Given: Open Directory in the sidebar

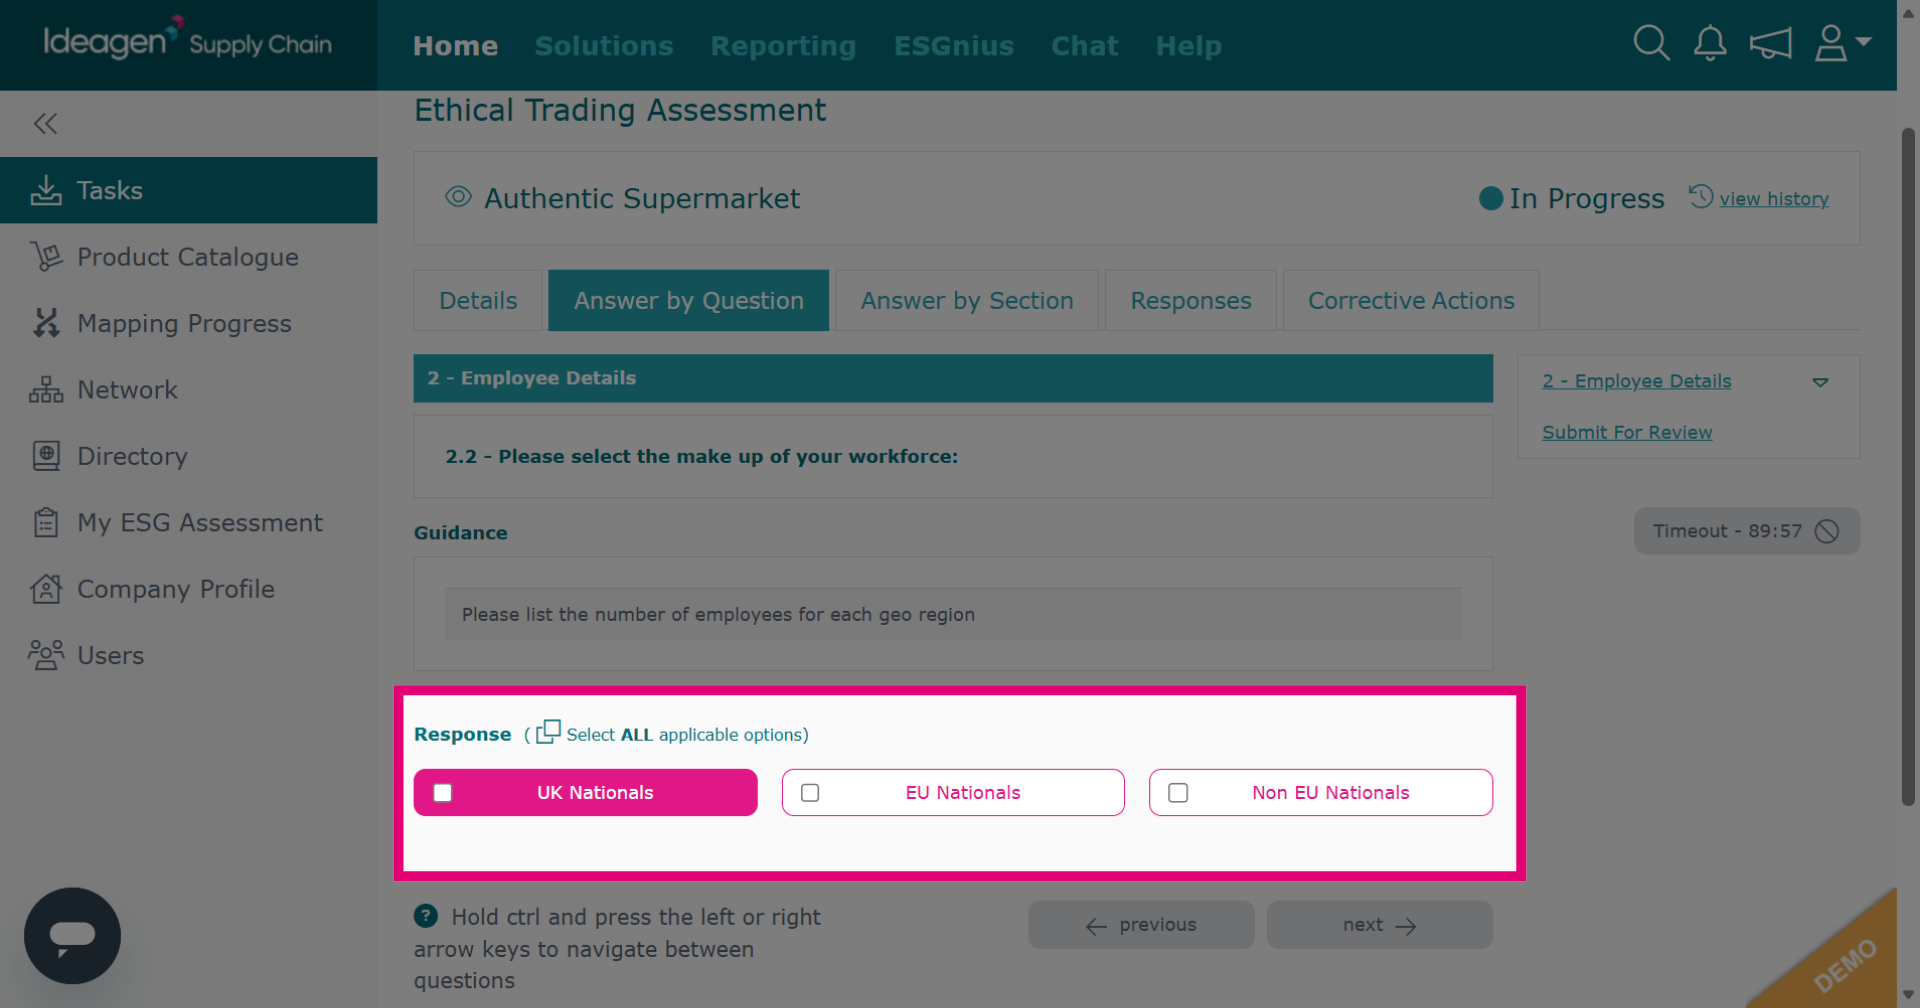Looking at the screenshot, I should point(188,456).
